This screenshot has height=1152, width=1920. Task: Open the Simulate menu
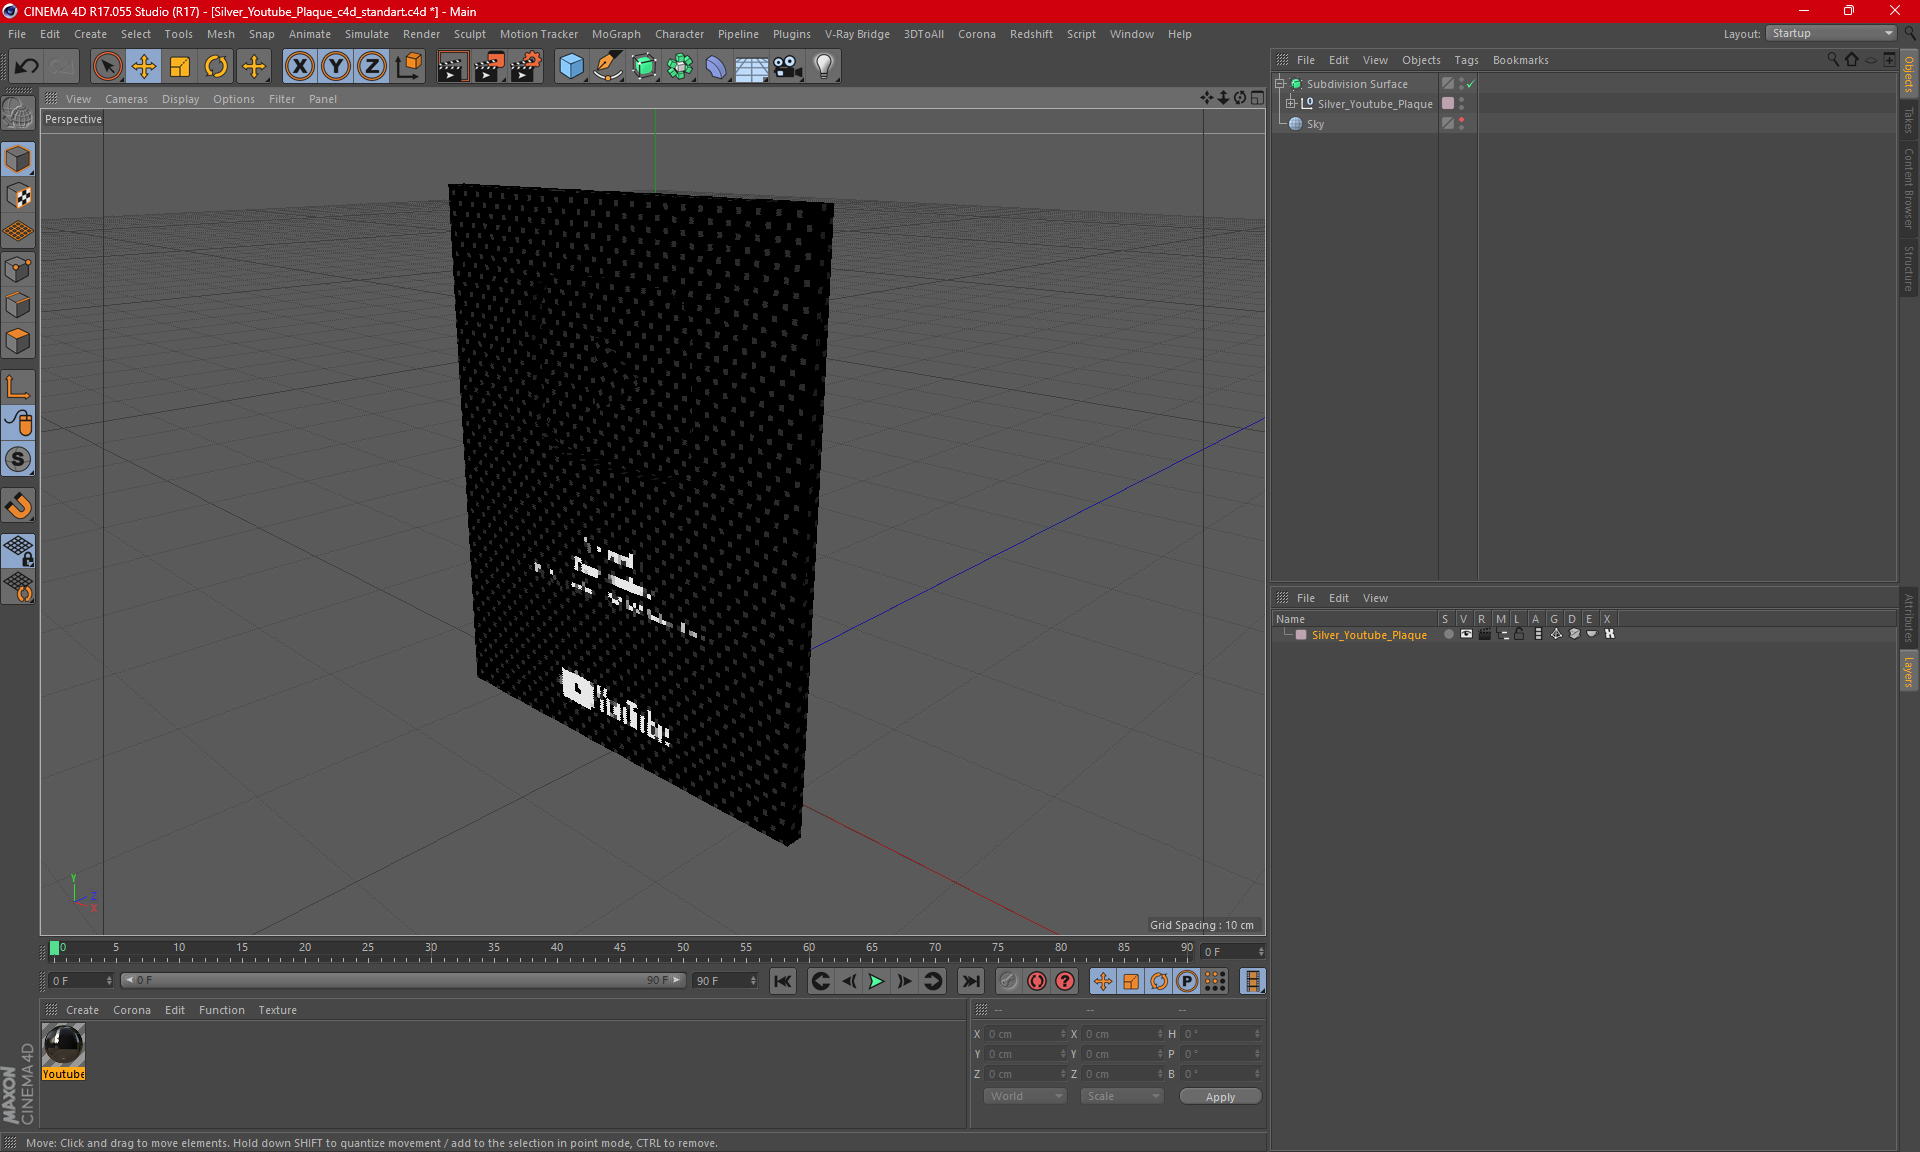367,34
